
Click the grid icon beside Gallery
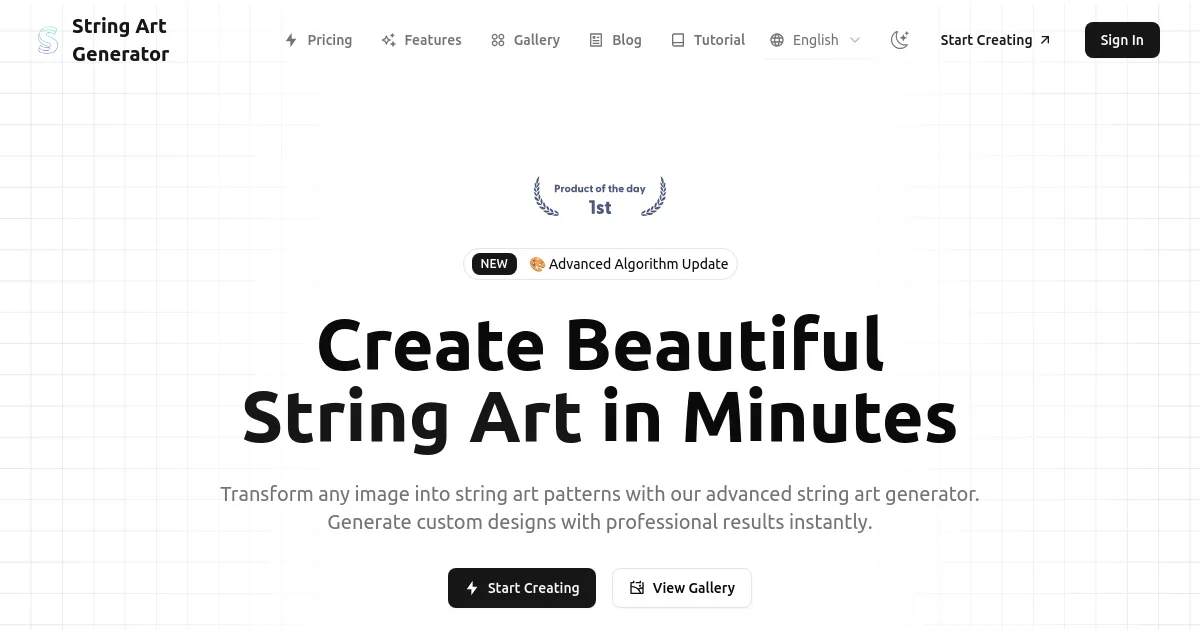pos(497,40)
